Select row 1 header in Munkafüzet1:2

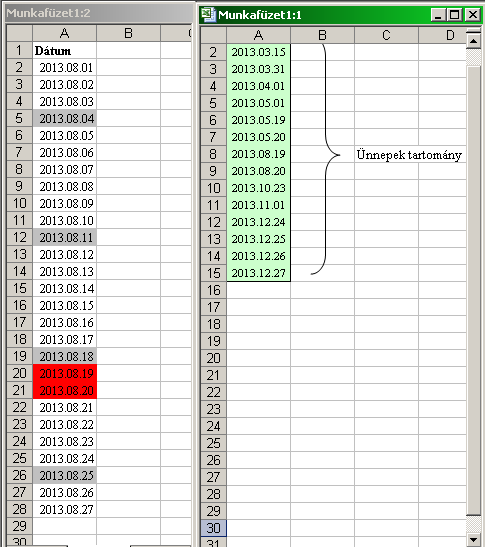[x=20, y=51]
